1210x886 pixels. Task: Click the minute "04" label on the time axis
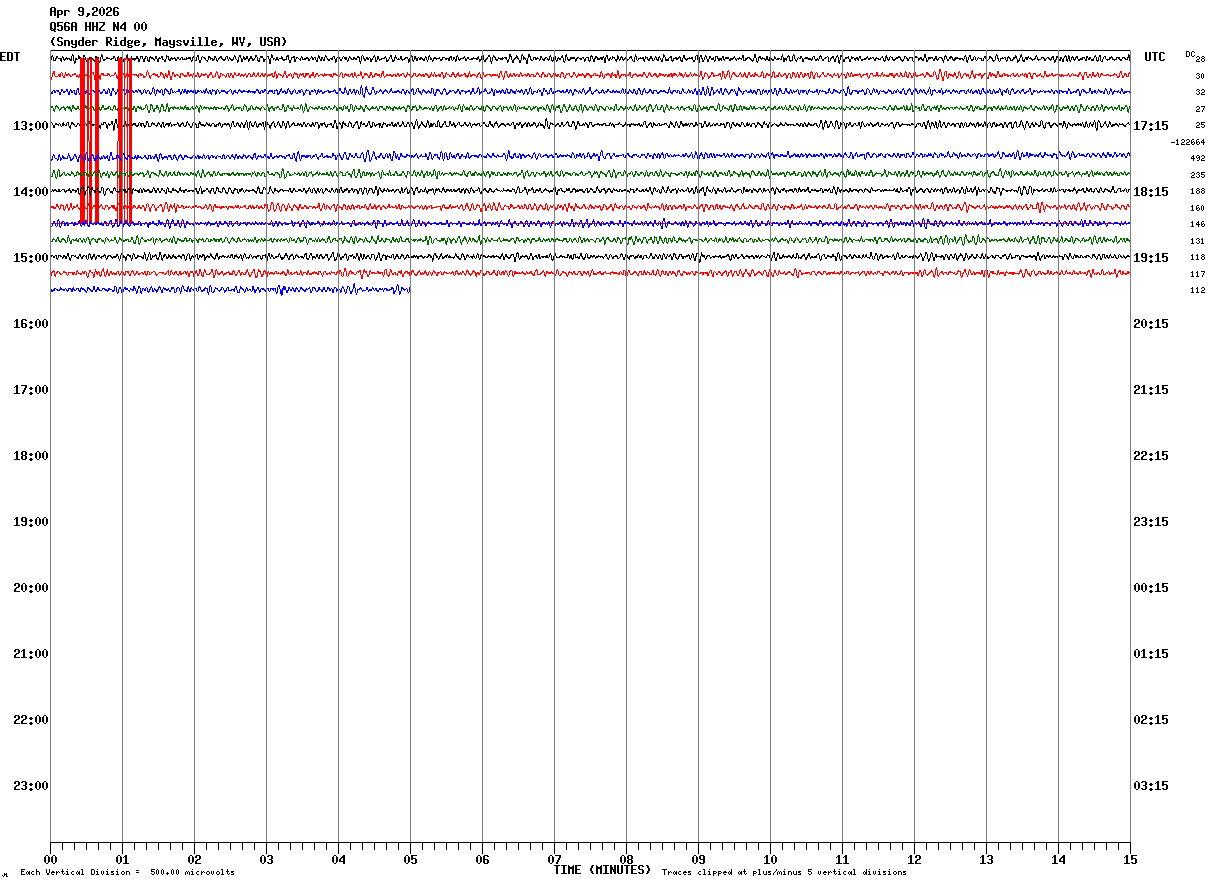pos(338,860)
